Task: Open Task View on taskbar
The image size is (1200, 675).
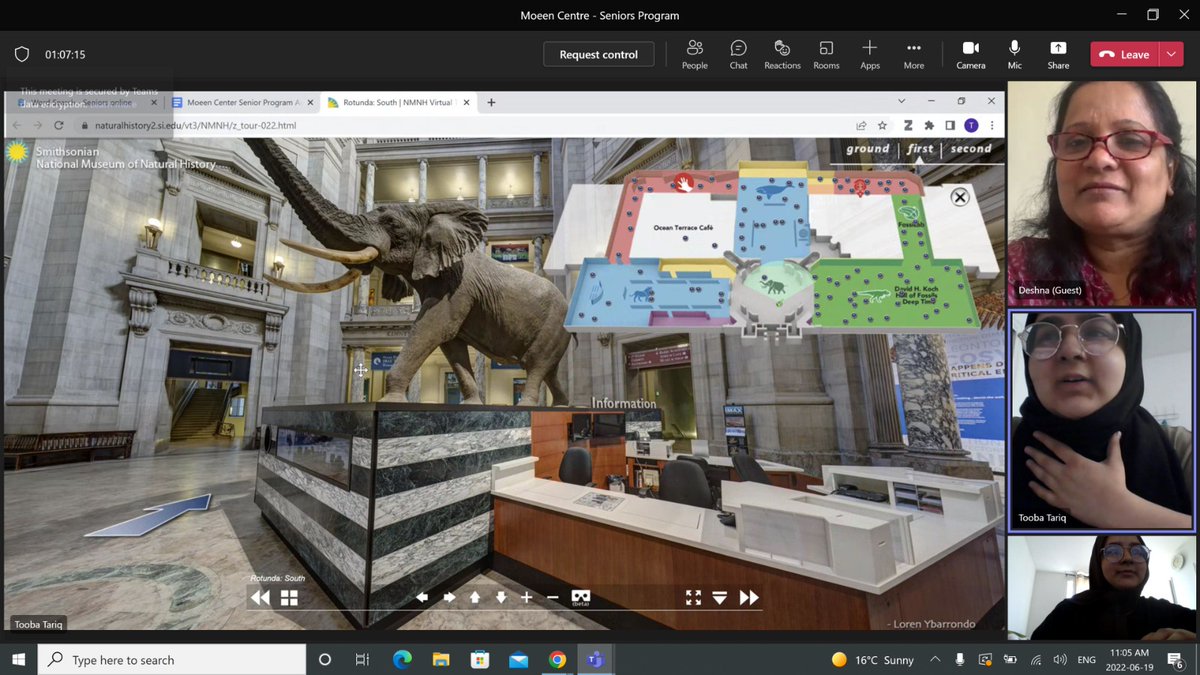Action: click(x=362, y=659)
